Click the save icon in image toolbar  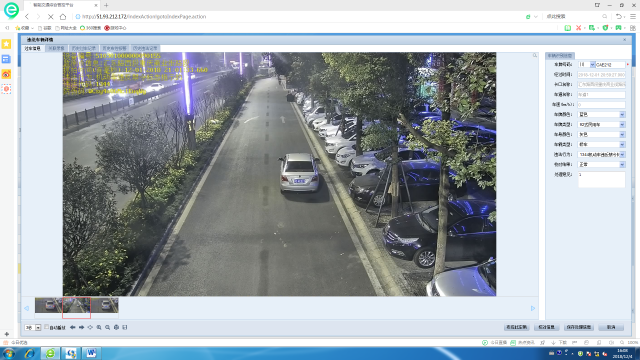point(125,327)
